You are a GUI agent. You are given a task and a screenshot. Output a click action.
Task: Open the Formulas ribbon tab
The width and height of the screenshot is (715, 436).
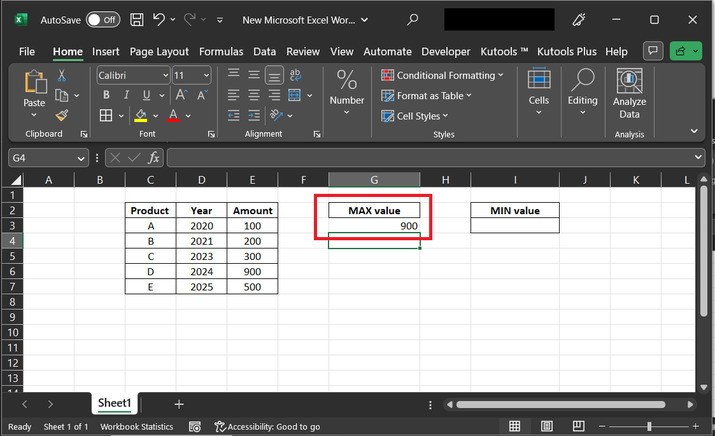pos(221,51)
